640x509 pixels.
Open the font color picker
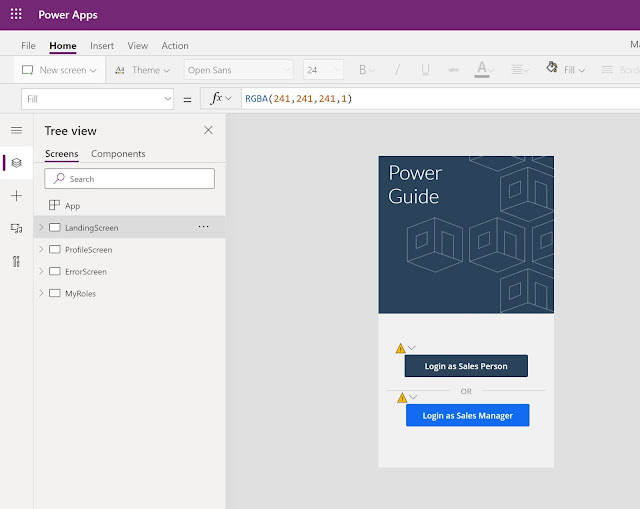point(484,70)
